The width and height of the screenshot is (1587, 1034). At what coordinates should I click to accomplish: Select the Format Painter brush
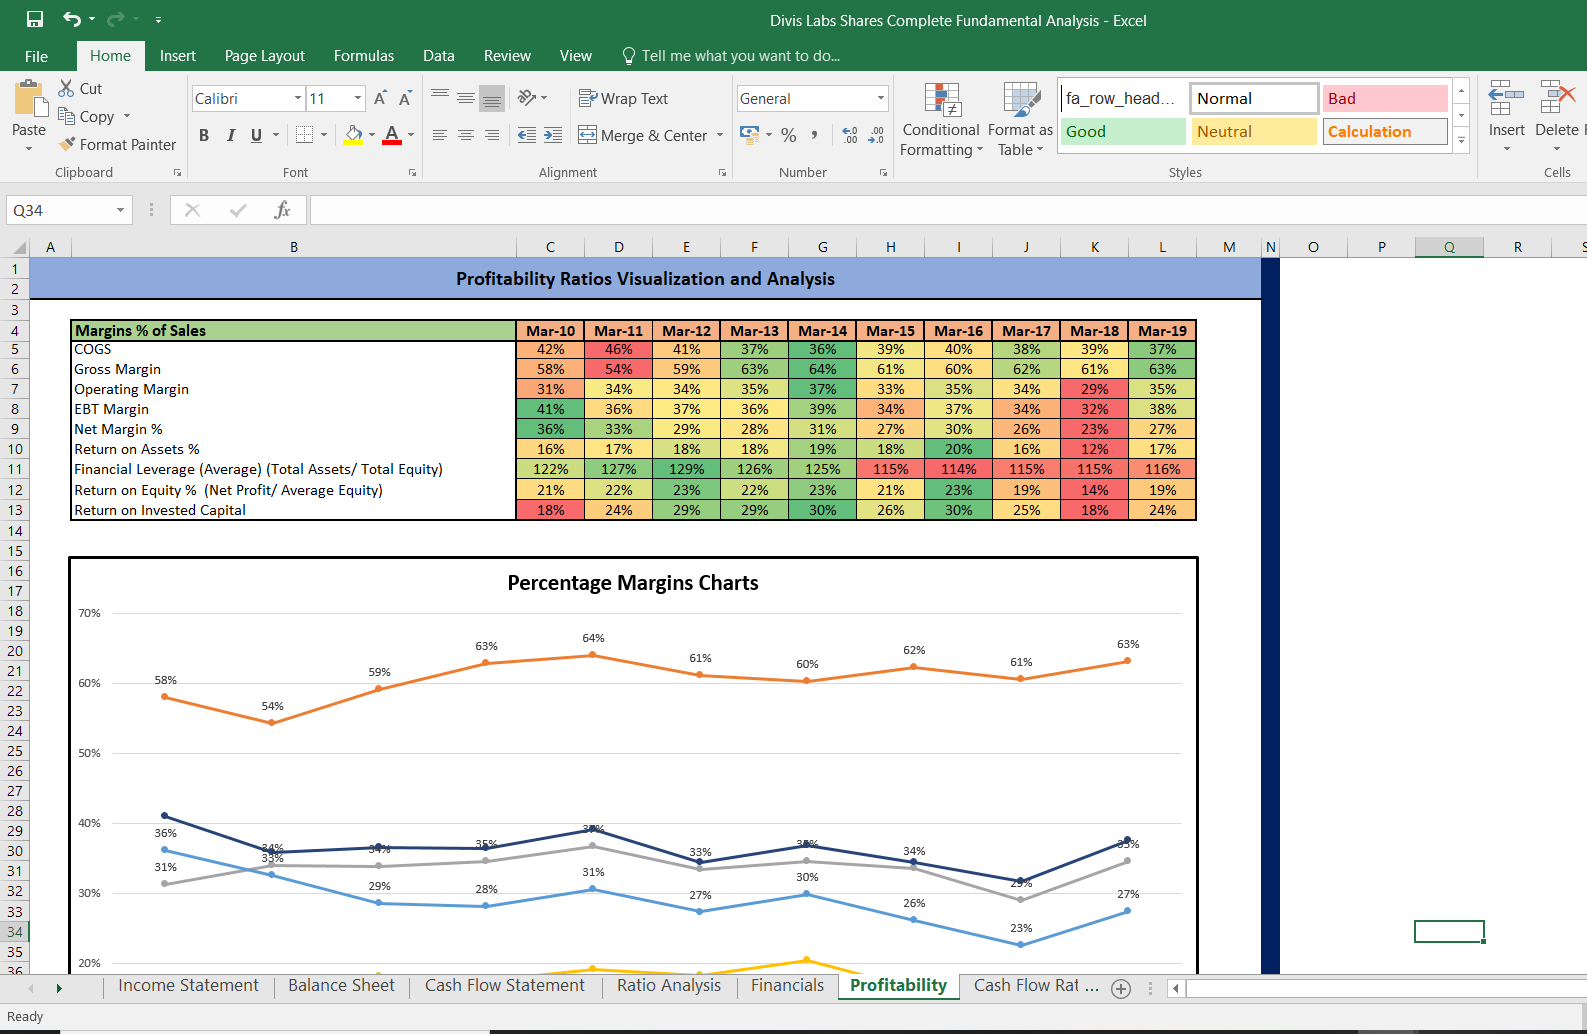coord(67,144)
